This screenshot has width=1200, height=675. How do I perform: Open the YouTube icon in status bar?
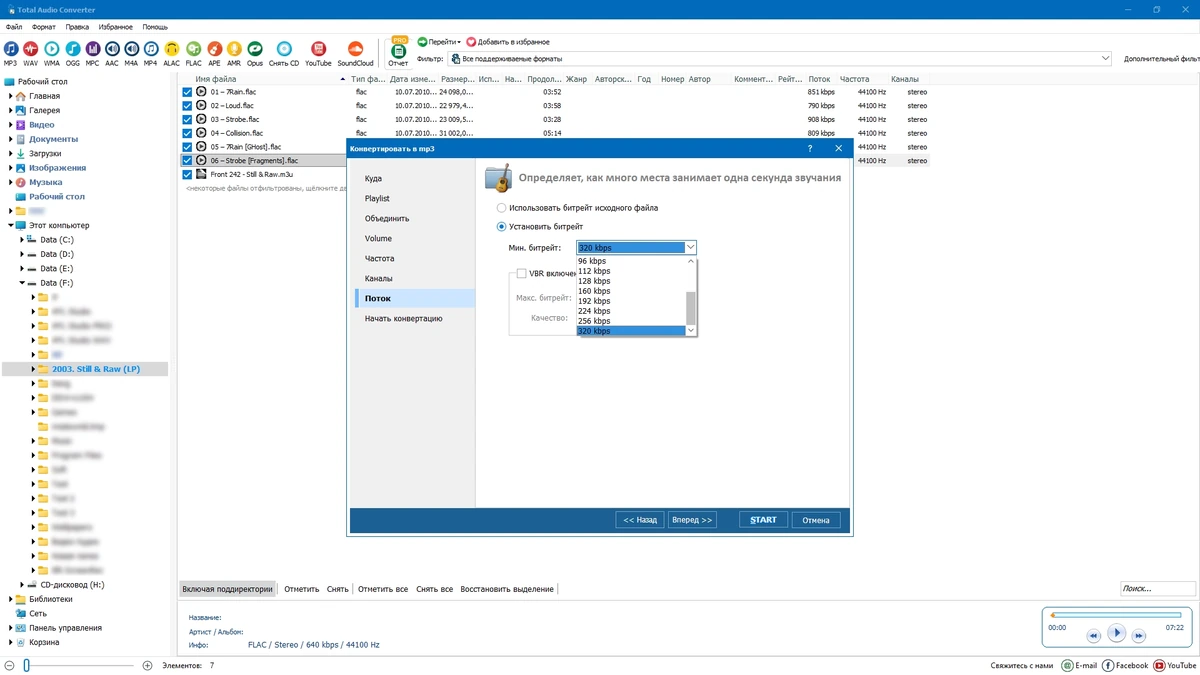1160,665
